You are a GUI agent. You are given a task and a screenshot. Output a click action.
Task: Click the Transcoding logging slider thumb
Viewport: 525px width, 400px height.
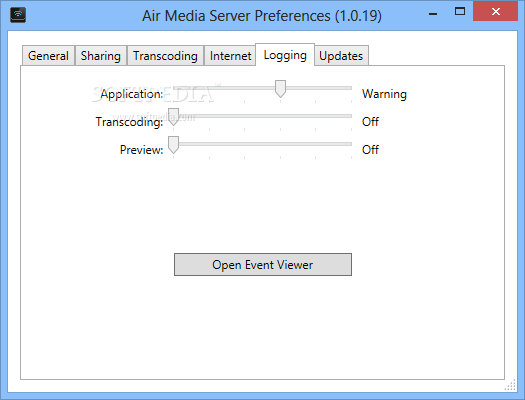(173, 117)
